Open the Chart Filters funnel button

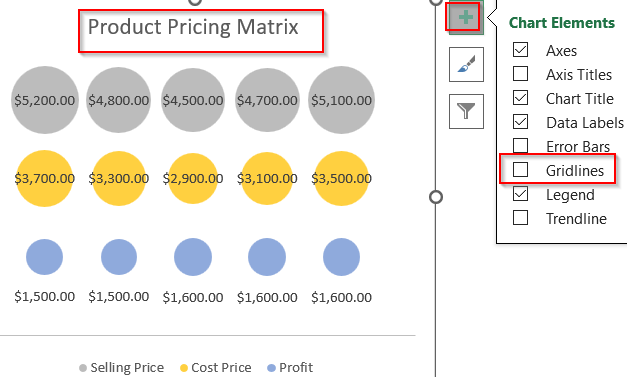click(466, 111)
